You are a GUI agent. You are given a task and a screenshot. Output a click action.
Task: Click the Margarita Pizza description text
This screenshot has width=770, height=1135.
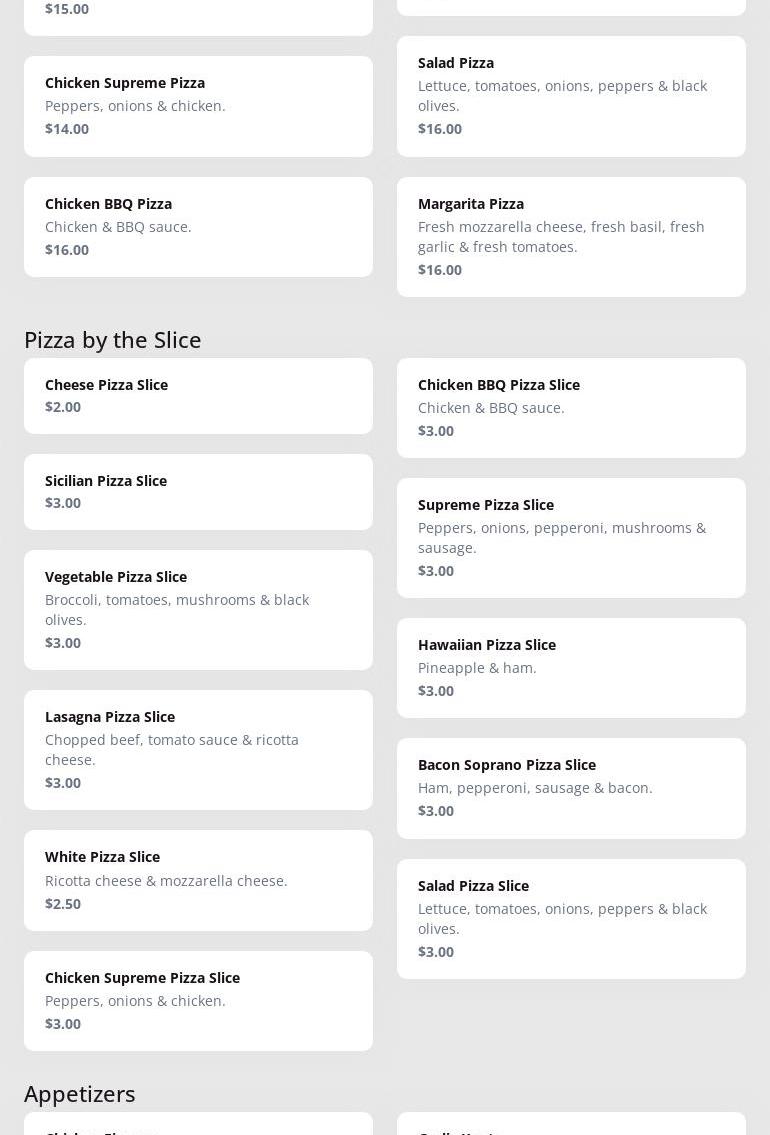[x=561, y=237]
